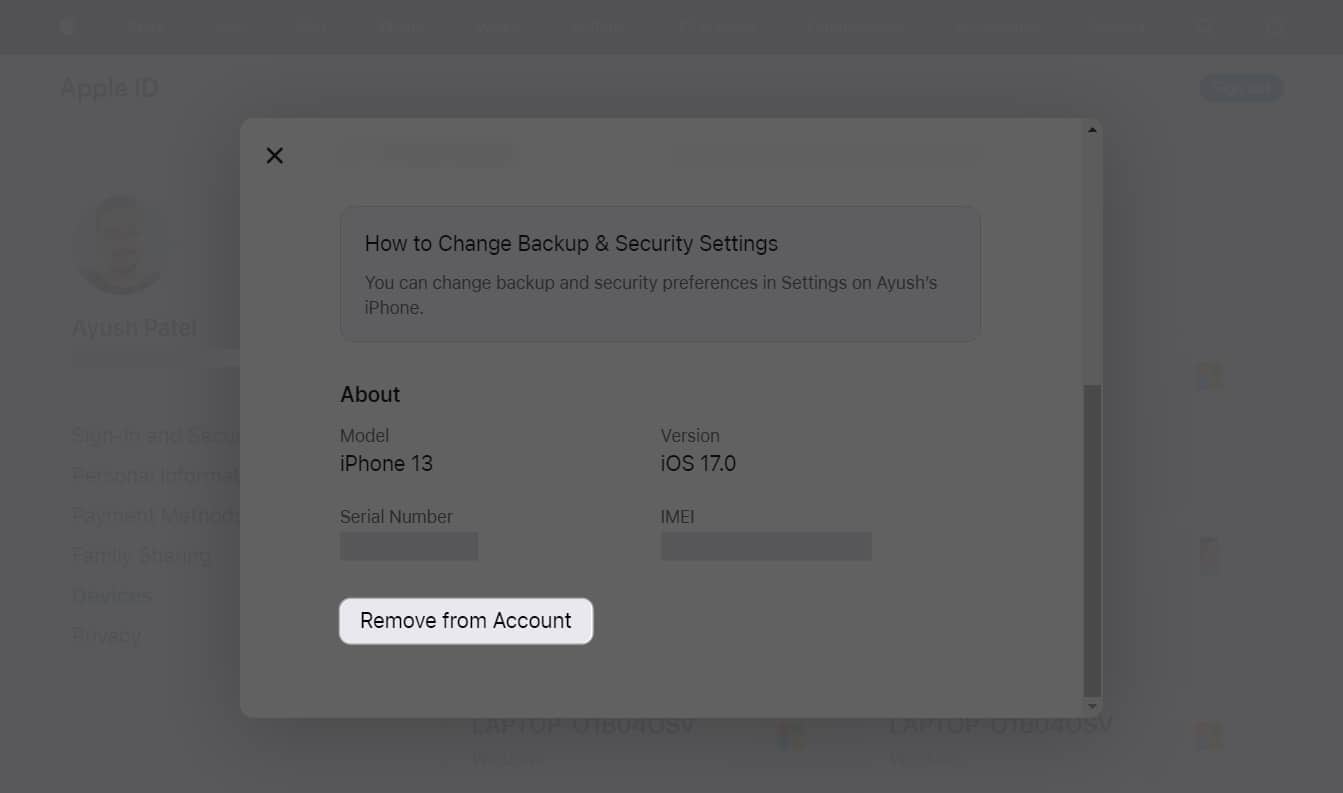Open the Devices section in the sidebar

(111, 595)
